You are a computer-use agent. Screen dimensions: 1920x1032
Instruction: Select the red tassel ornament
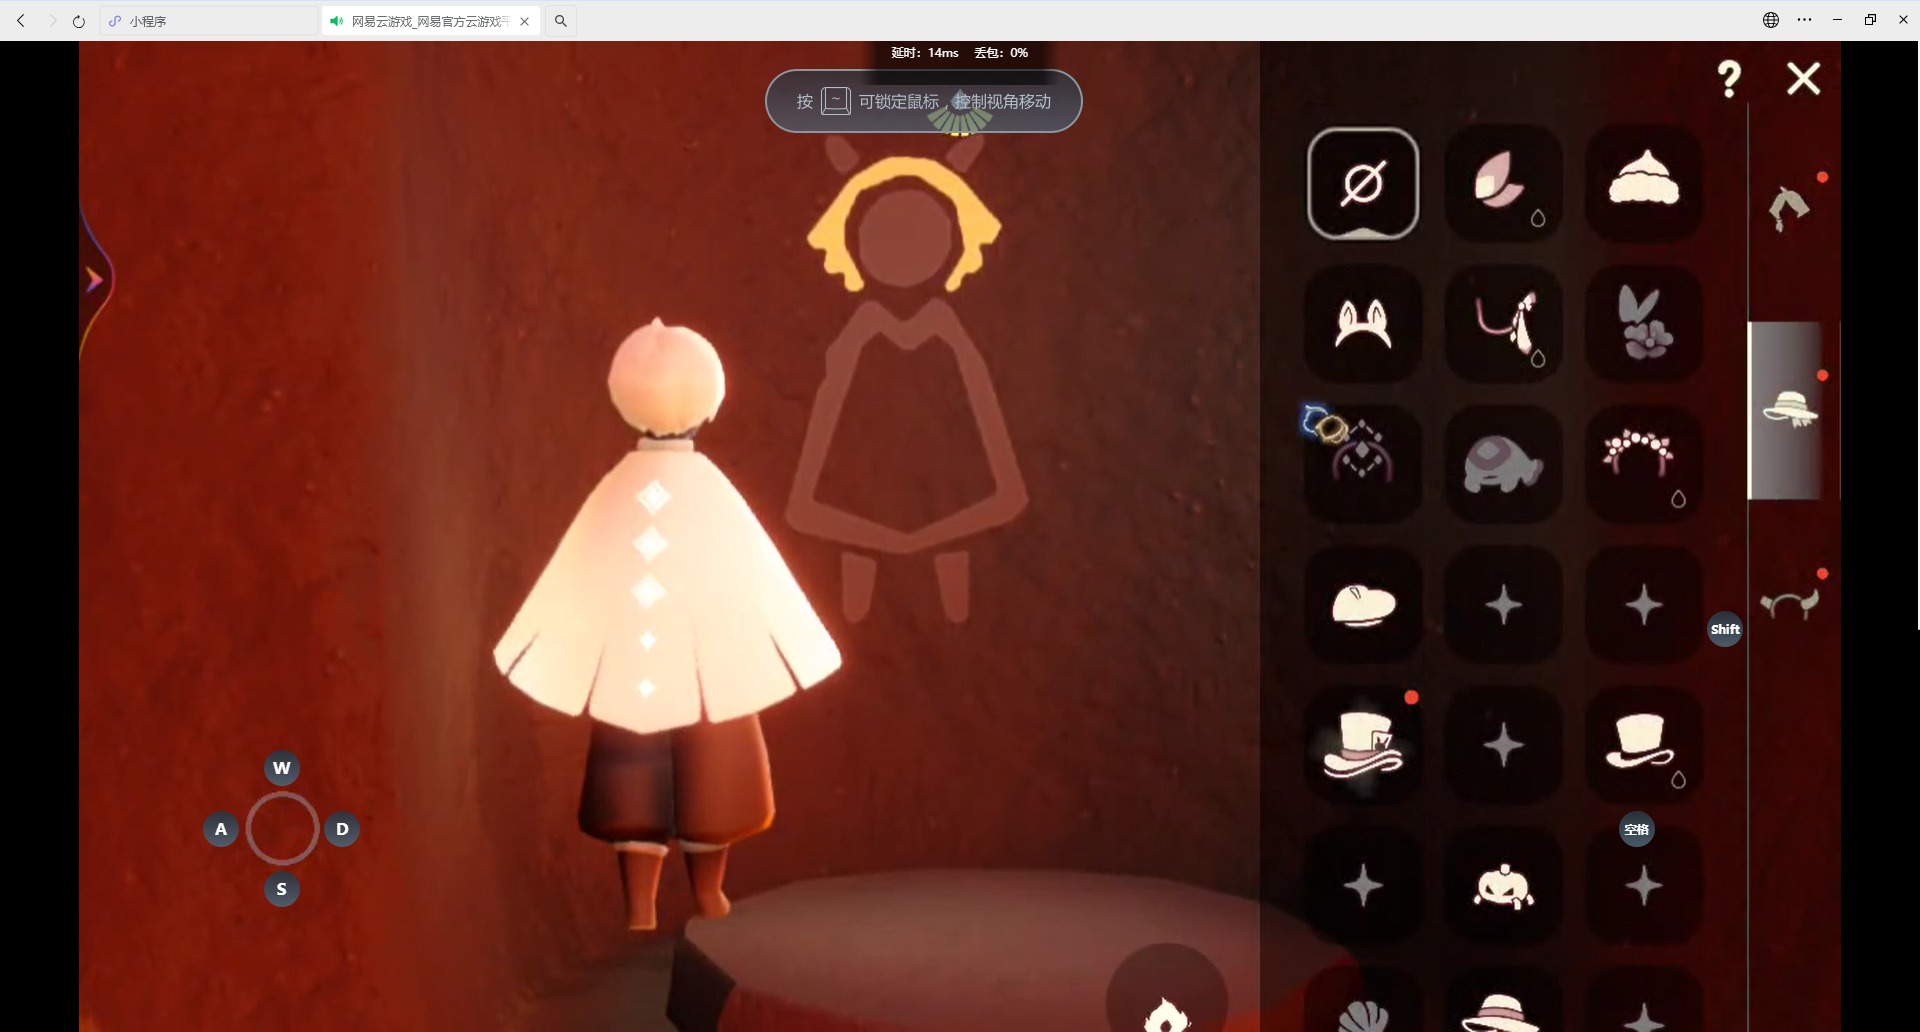pyautogui.click(x=1503, y=324)
